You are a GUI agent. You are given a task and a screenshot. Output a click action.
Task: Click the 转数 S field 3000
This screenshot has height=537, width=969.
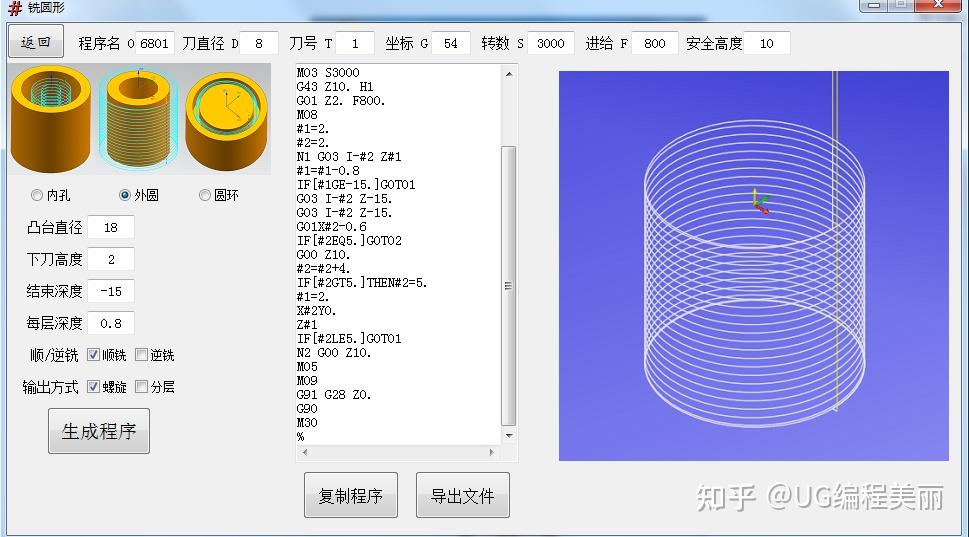click(551, 43)
